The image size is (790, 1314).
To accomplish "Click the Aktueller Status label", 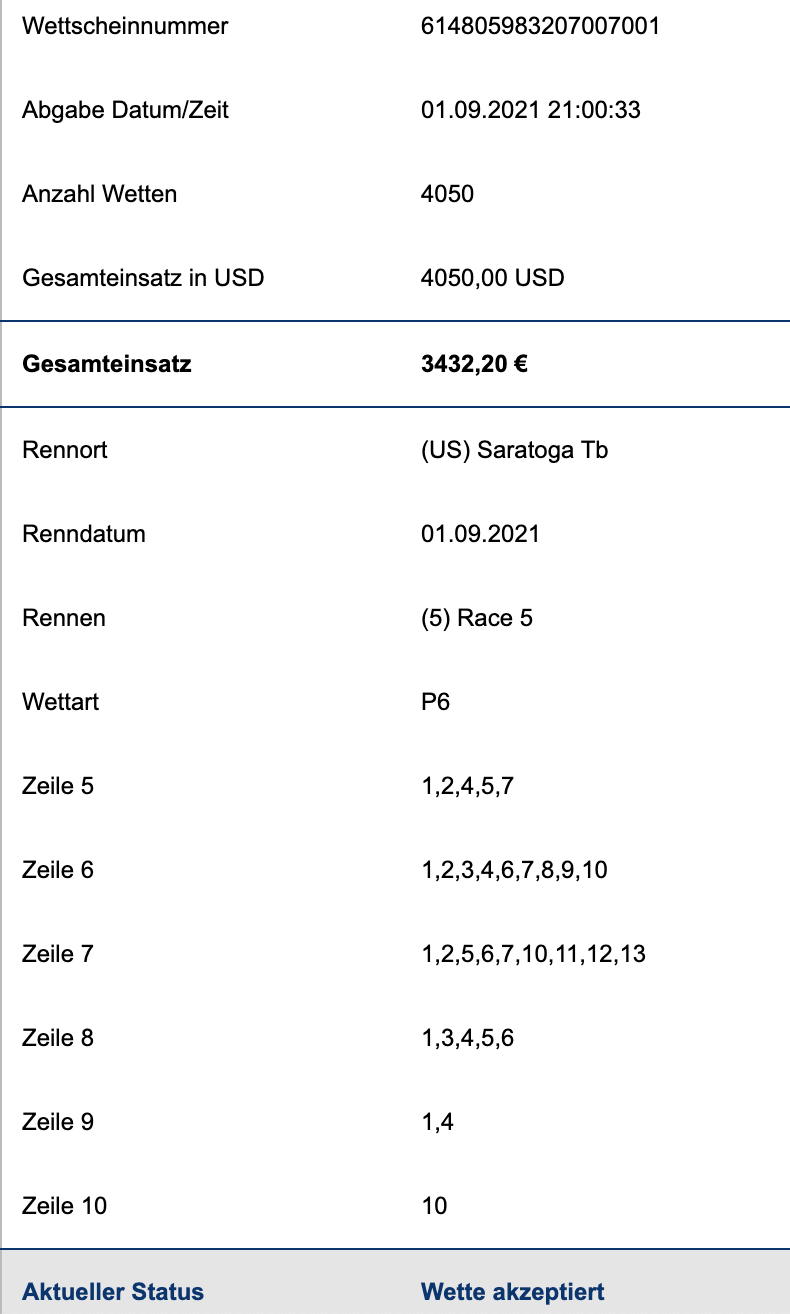I will click(113, 1292).
